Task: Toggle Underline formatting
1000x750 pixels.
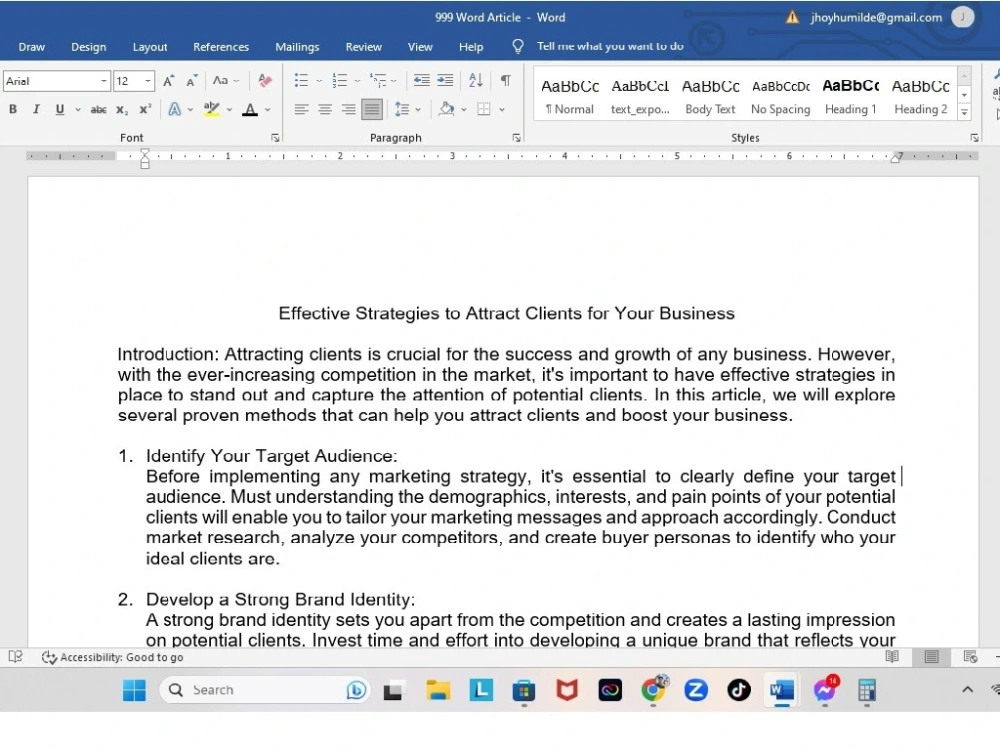Action: tap(60, 110)
